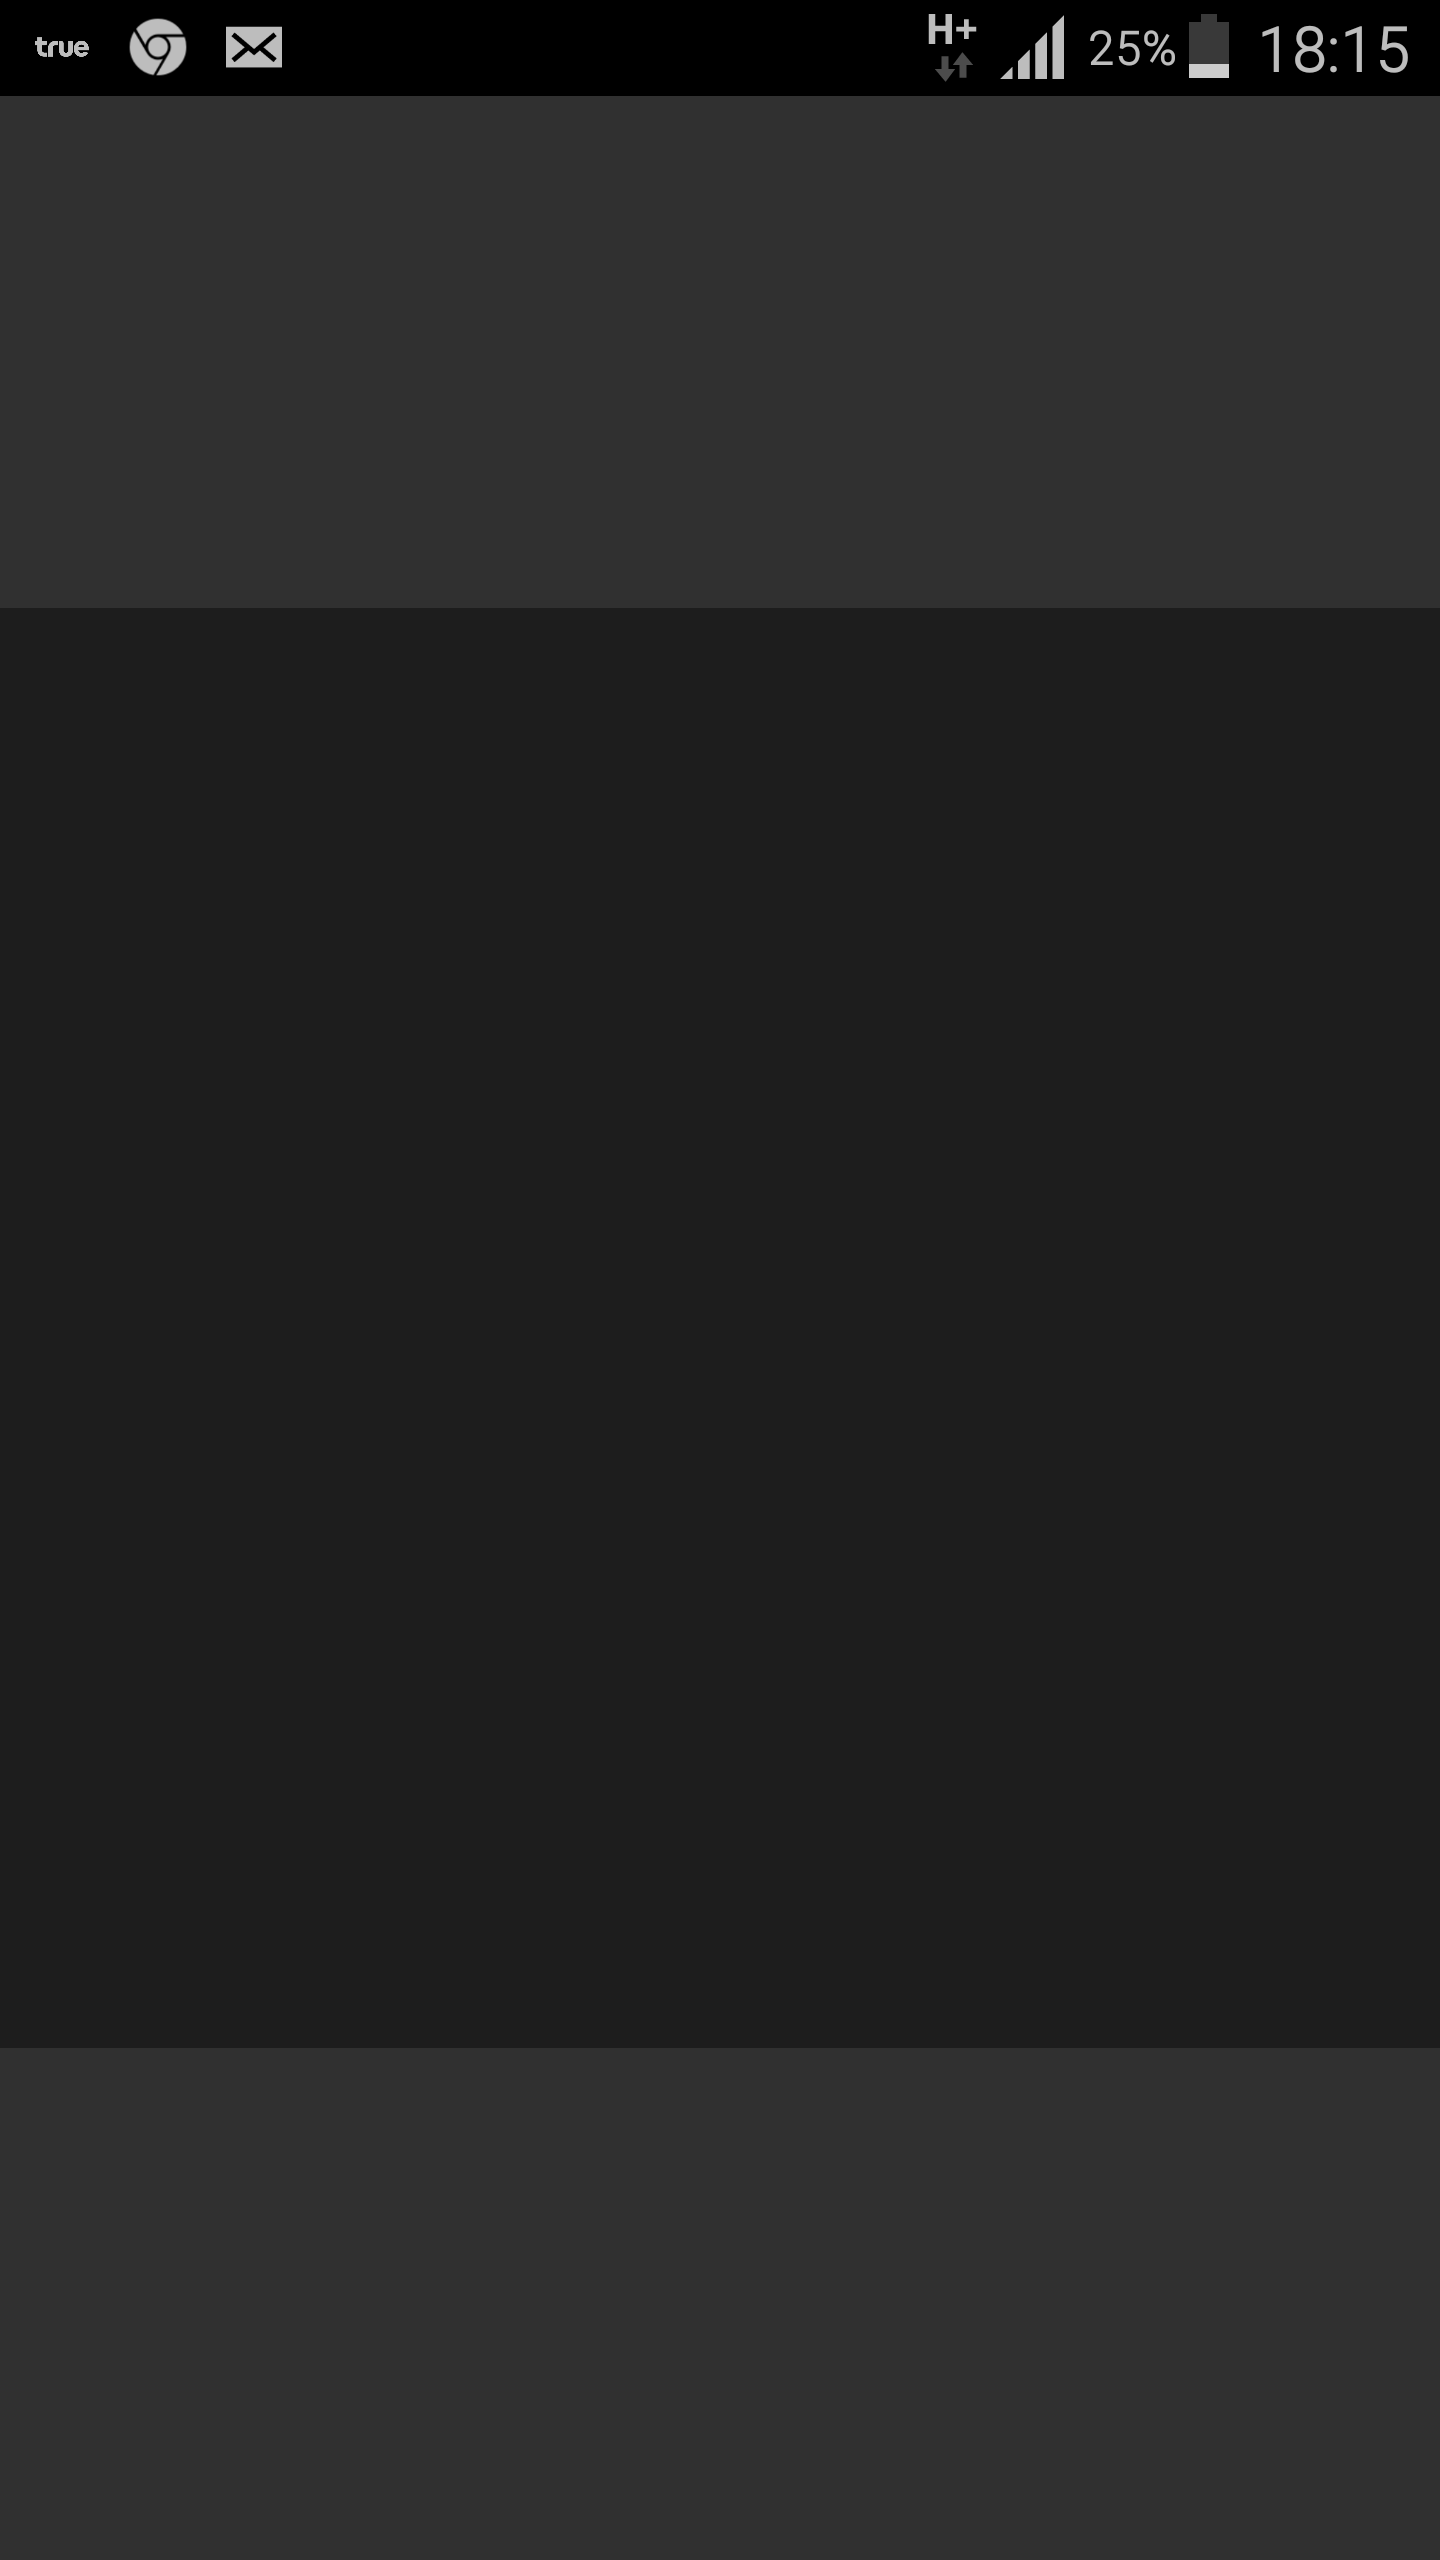Image resolution: width=1440 pixels, height=2560 pixels.
Task: Tap the Chrome notification icon
Action: coord(158,47)
